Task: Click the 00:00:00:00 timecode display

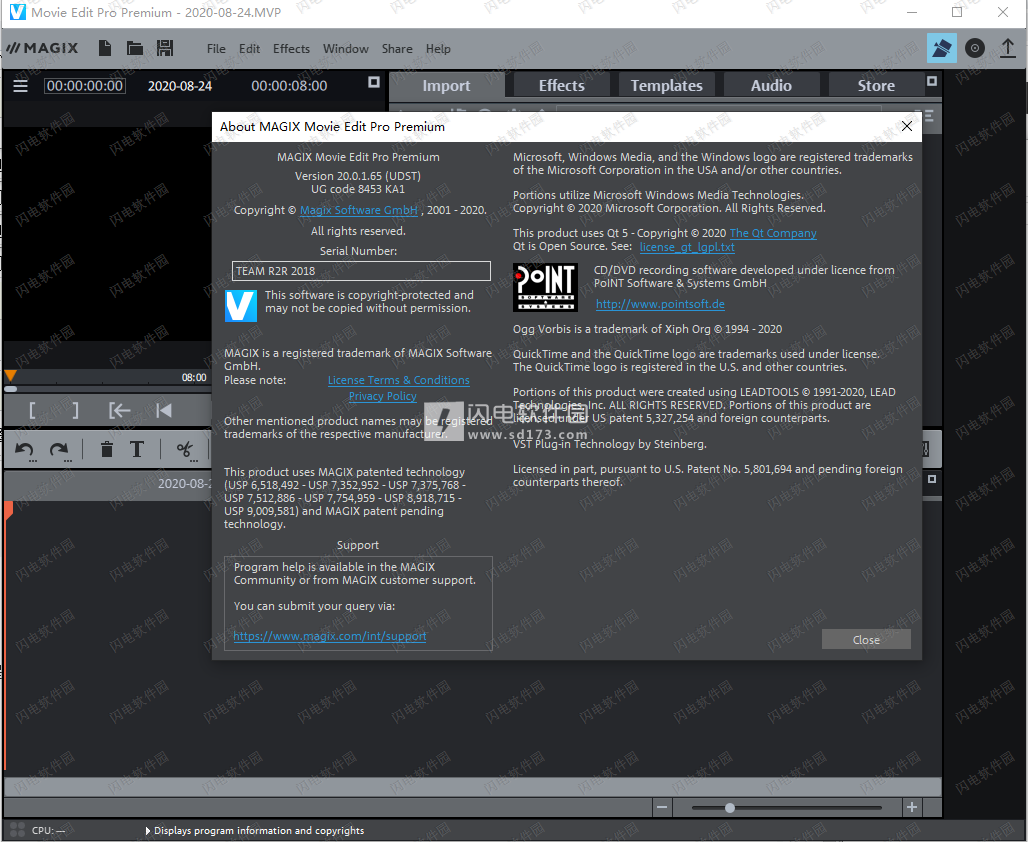Action: click(85, 86)
